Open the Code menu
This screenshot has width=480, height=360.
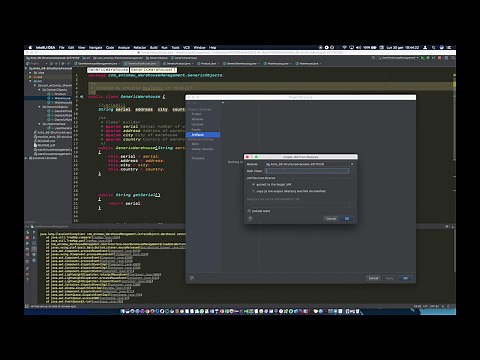point(110,48)
